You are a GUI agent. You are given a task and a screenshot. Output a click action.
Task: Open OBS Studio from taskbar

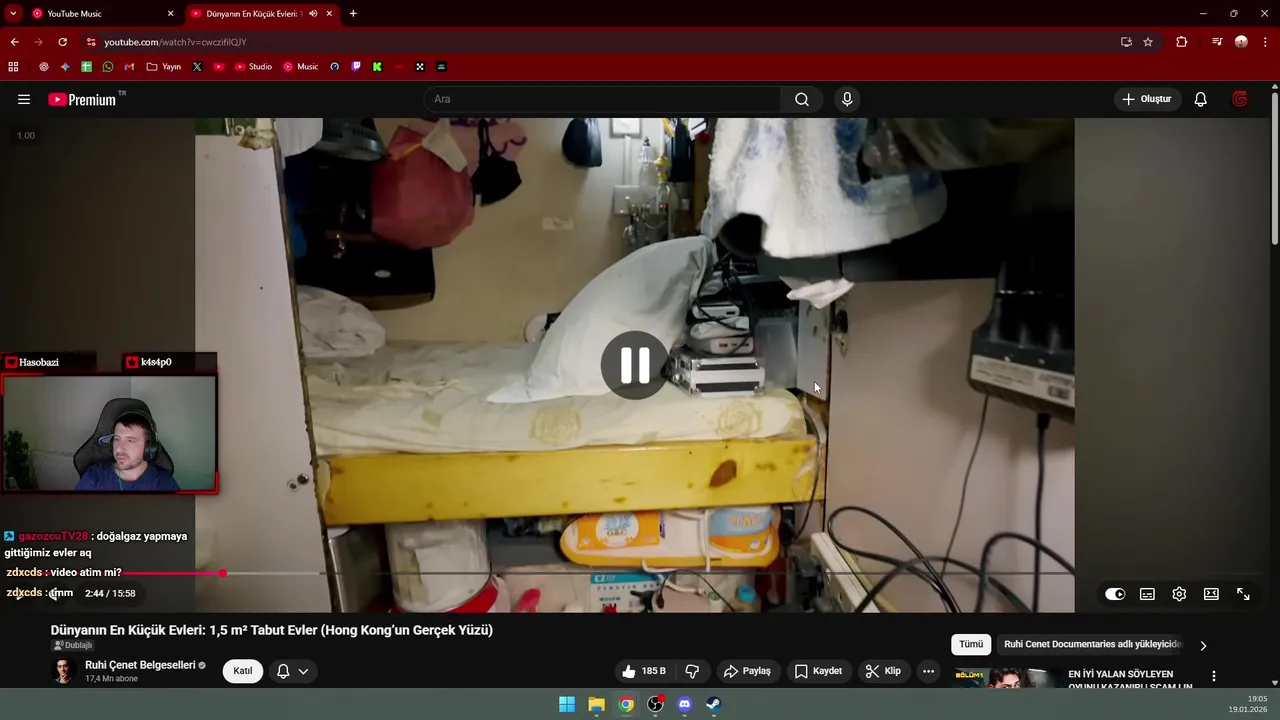click(x=655, y=704)
